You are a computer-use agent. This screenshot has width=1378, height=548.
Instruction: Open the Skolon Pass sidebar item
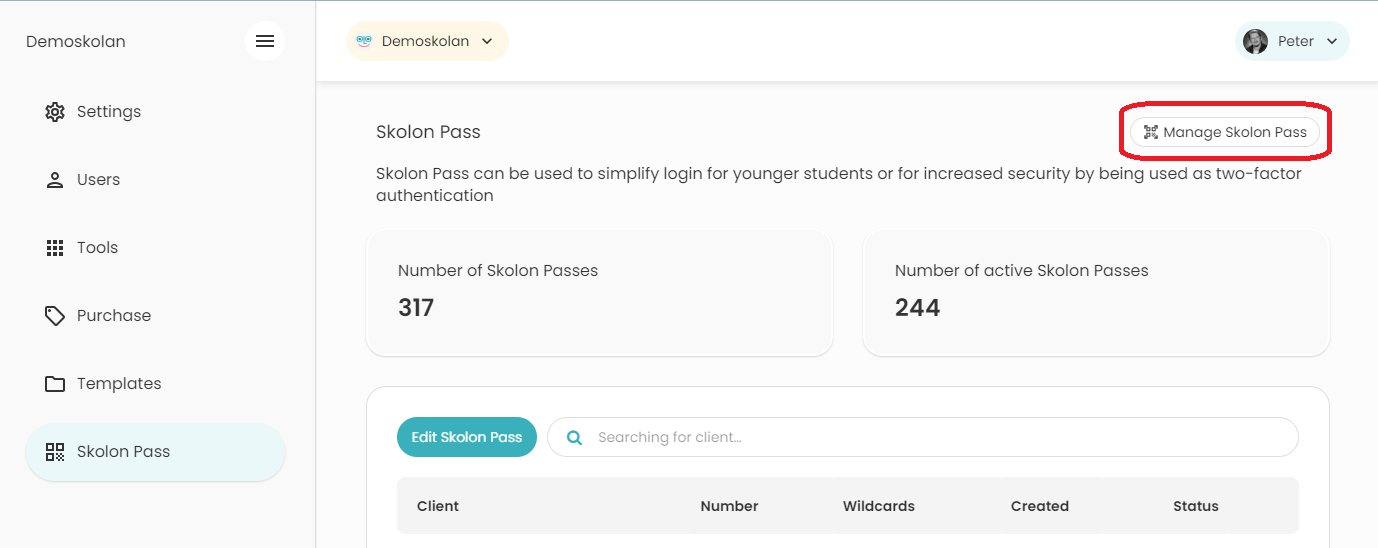pyautogui.click(x=155, y=452)
